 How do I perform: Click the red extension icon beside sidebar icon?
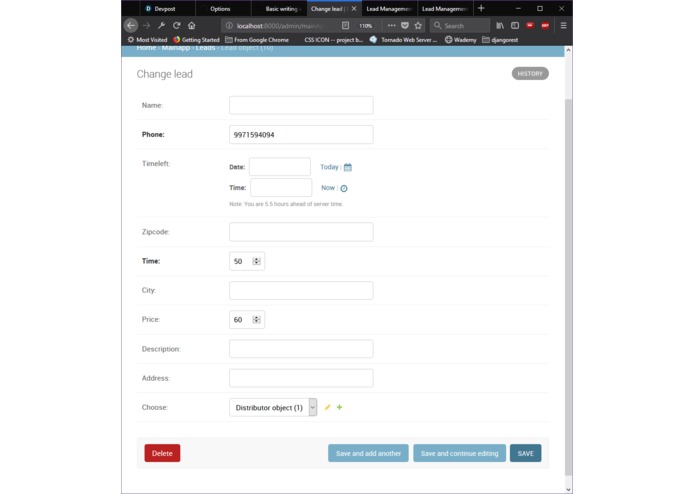pyautogui.click(x=530, y=26)
